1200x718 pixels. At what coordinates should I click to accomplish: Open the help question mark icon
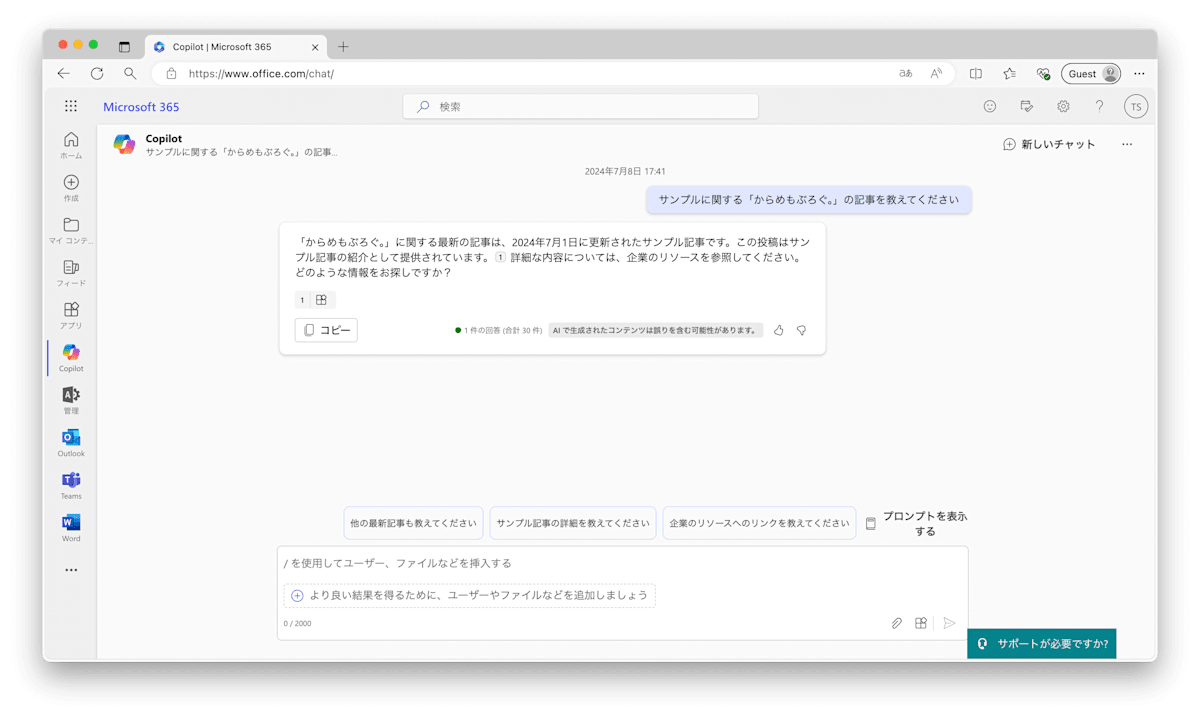tap(1099, 106)
